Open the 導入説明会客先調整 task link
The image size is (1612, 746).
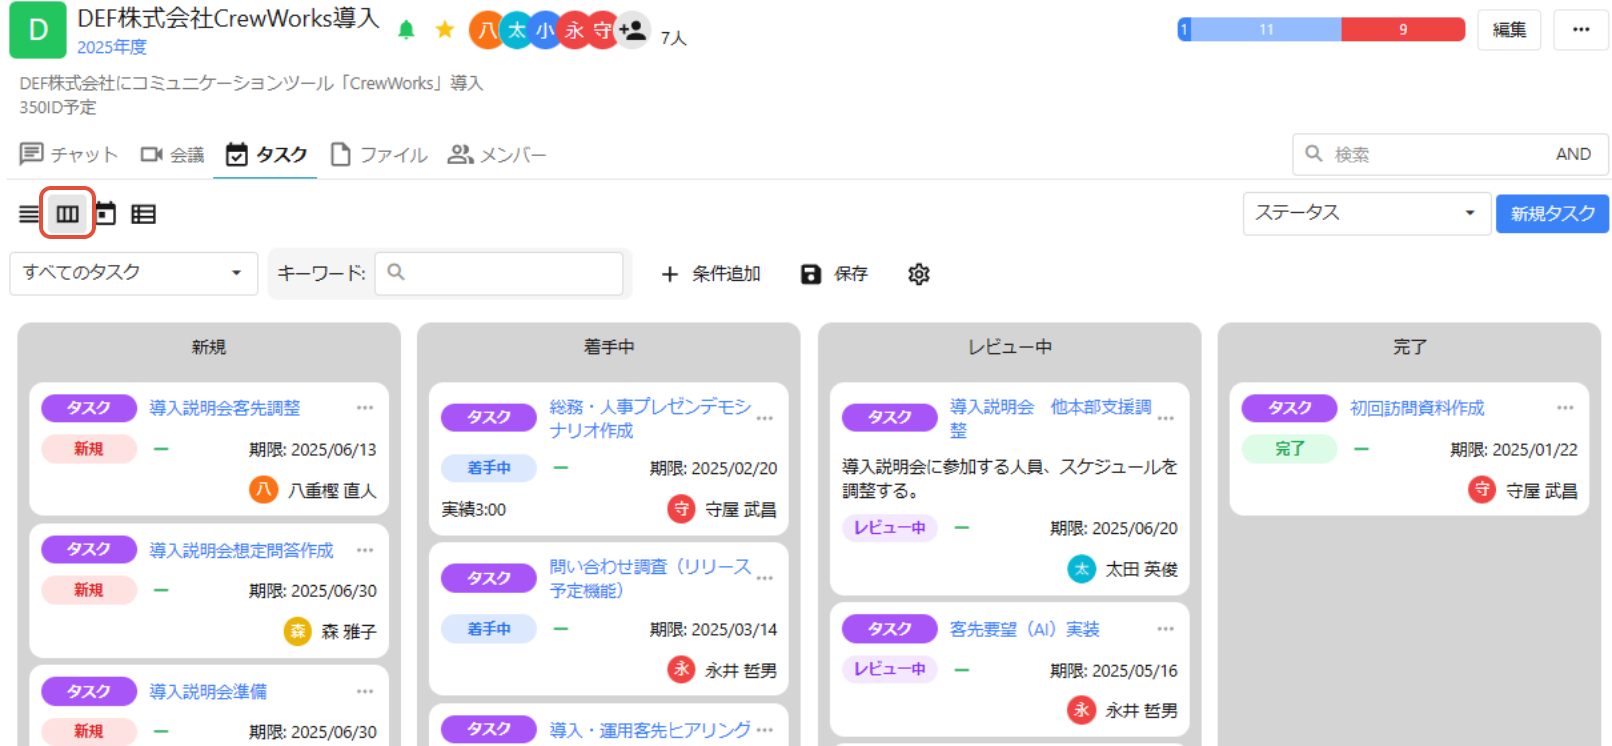click(x=225, y=408)
